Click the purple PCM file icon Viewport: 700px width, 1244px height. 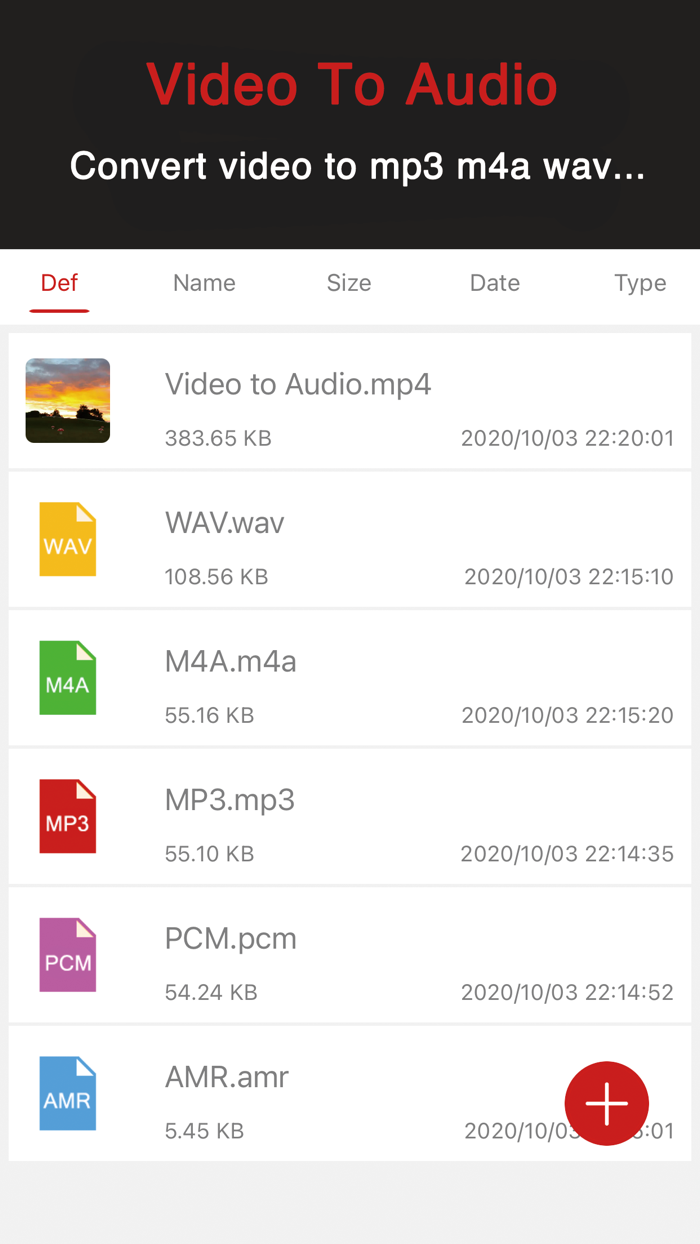coord(67,955)
